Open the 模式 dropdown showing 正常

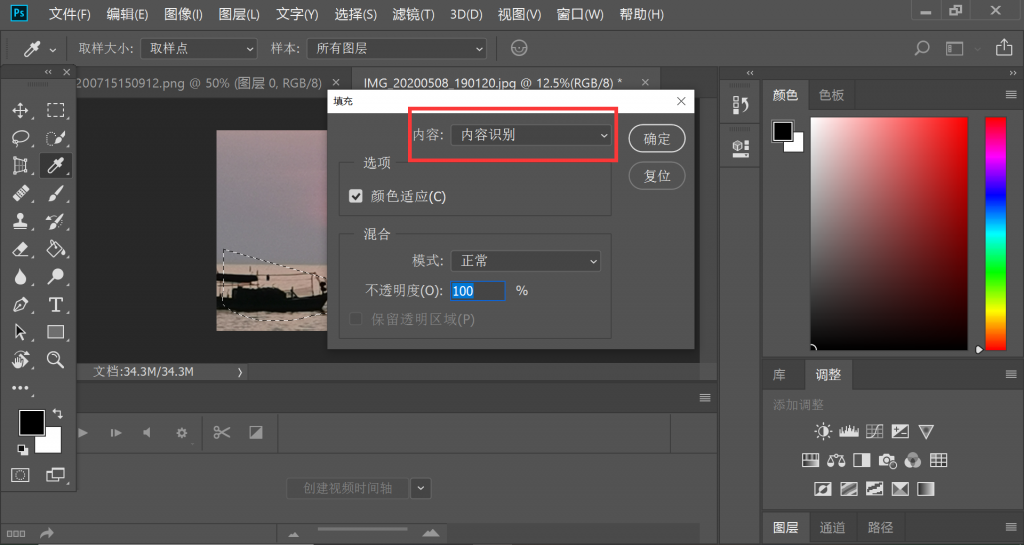tap(526, 261)
